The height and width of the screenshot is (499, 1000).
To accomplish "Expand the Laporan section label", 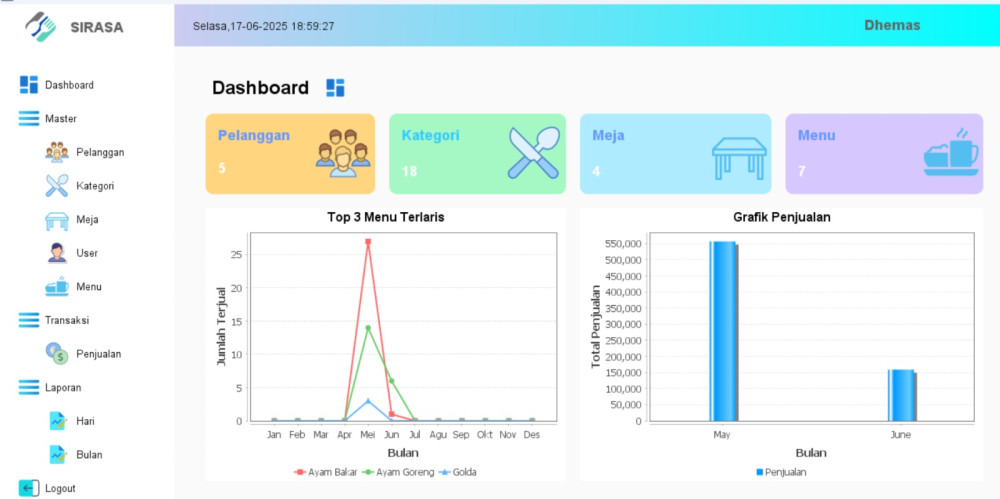I will pyautogui.click(x=63, y=387).
